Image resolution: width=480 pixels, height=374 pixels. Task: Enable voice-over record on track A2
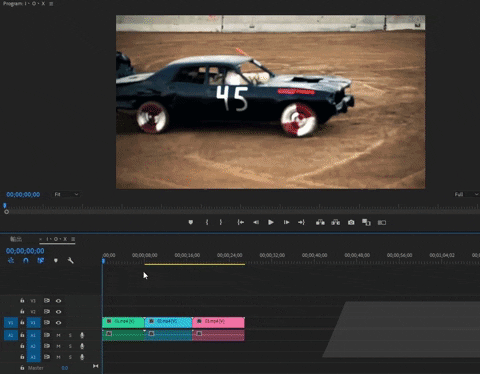(x=82, y=346)
